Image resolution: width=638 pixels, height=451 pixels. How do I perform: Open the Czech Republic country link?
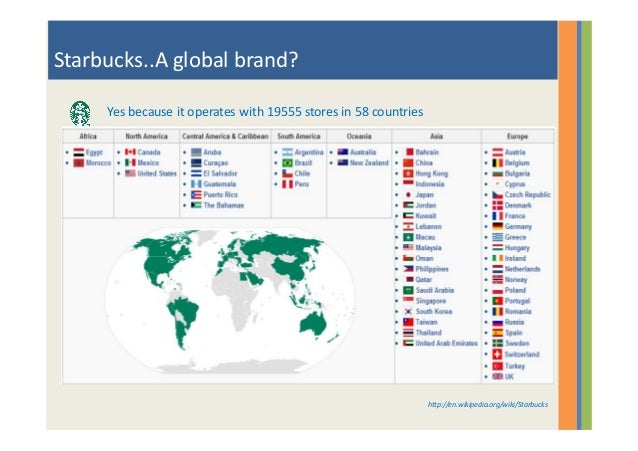tap(528, 195)
